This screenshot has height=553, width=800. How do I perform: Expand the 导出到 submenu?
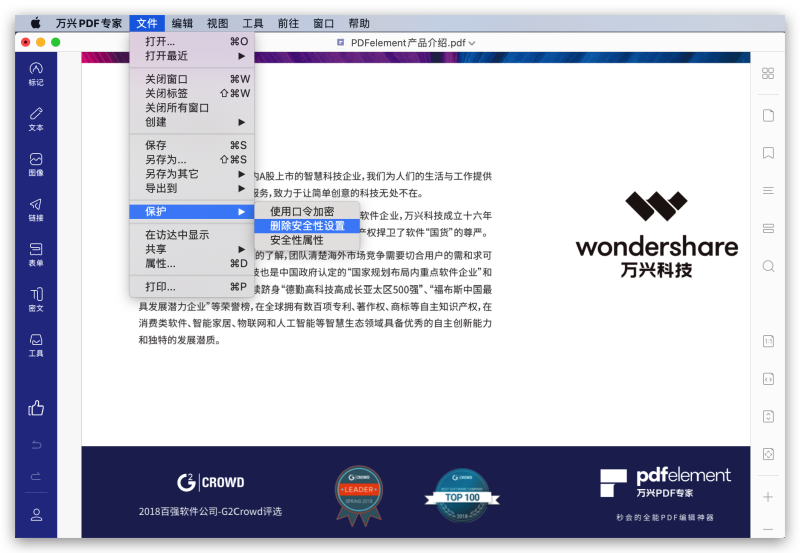point(192,188)
